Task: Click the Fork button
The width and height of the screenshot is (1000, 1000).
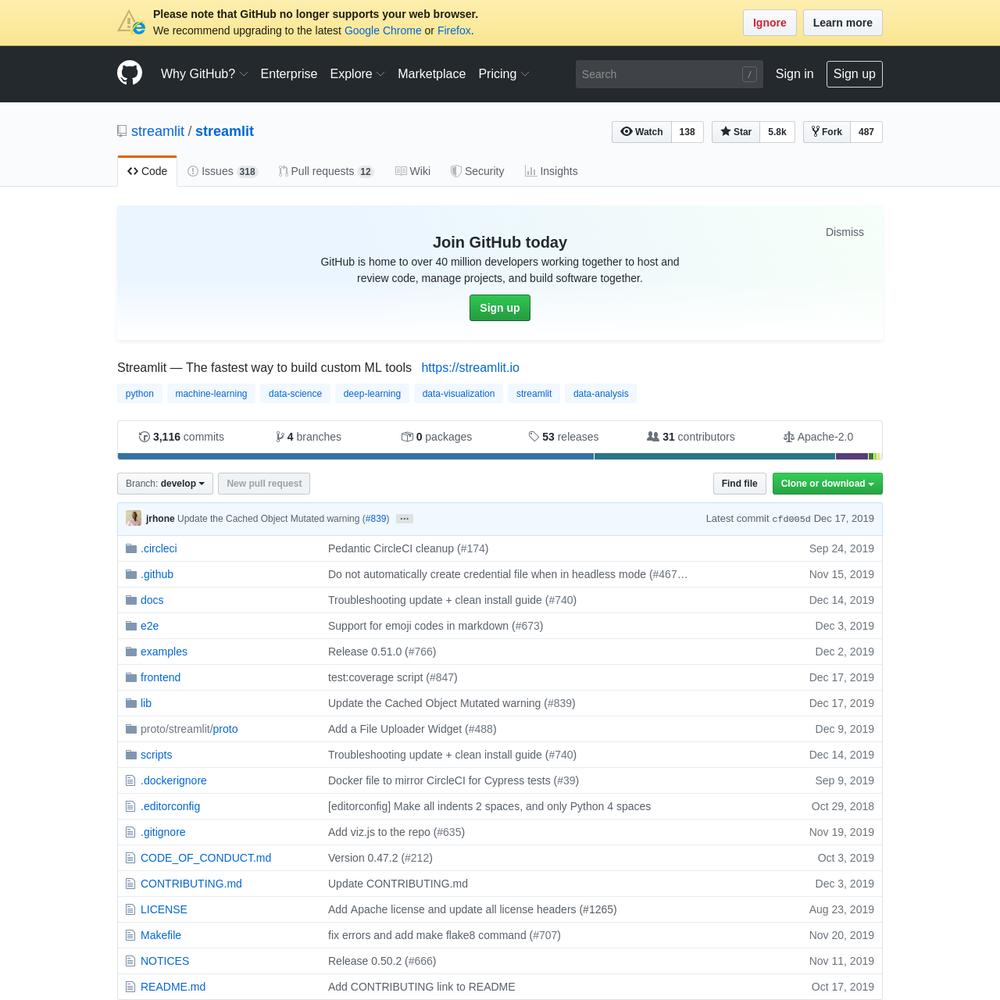Action: [x=827, y=132]
